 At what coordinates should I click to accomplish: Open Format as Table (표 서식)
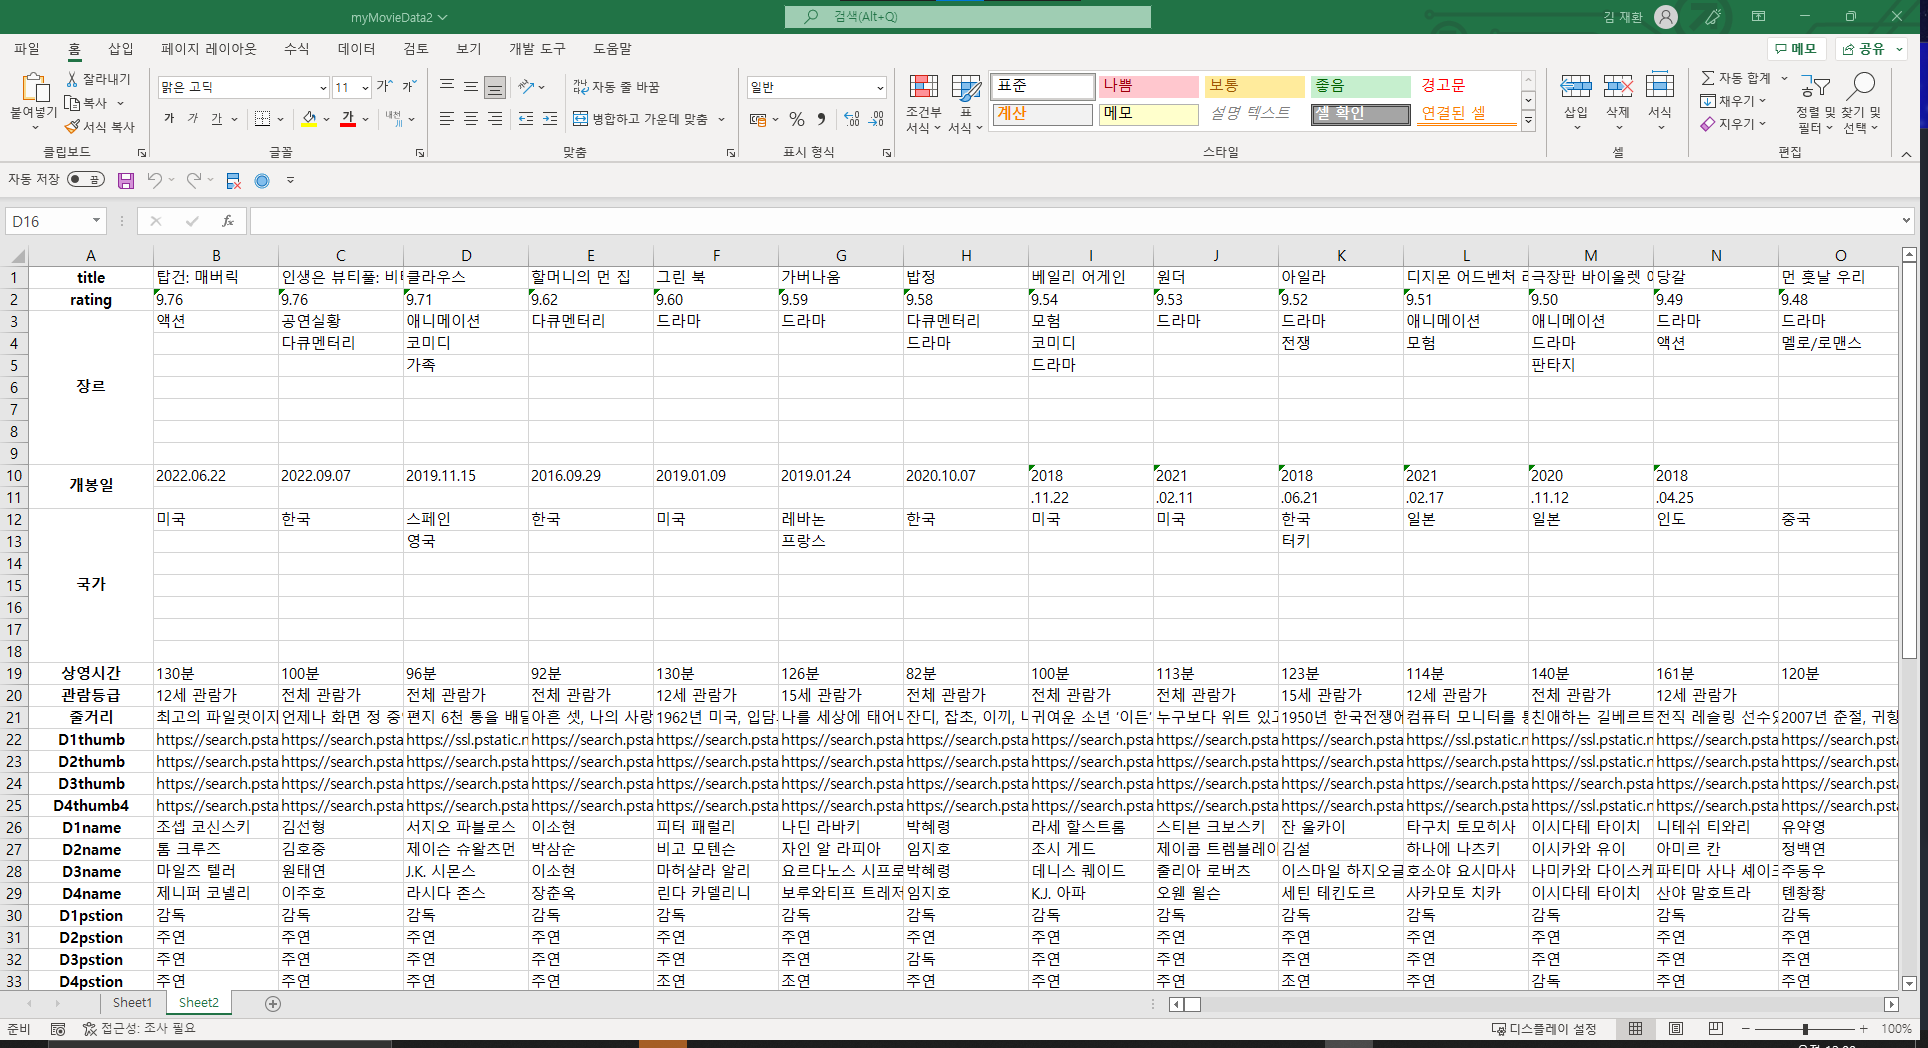tap(966, 103)
